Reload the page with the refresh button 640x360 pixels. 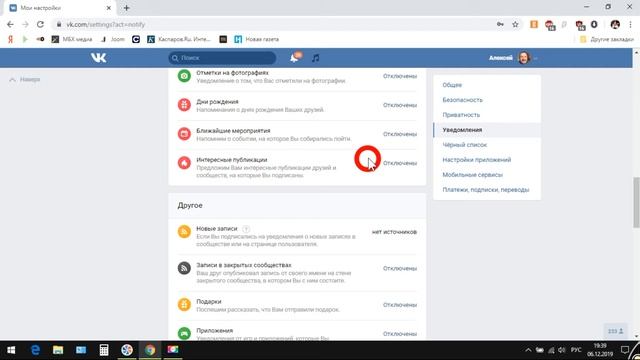coord(40,24)
